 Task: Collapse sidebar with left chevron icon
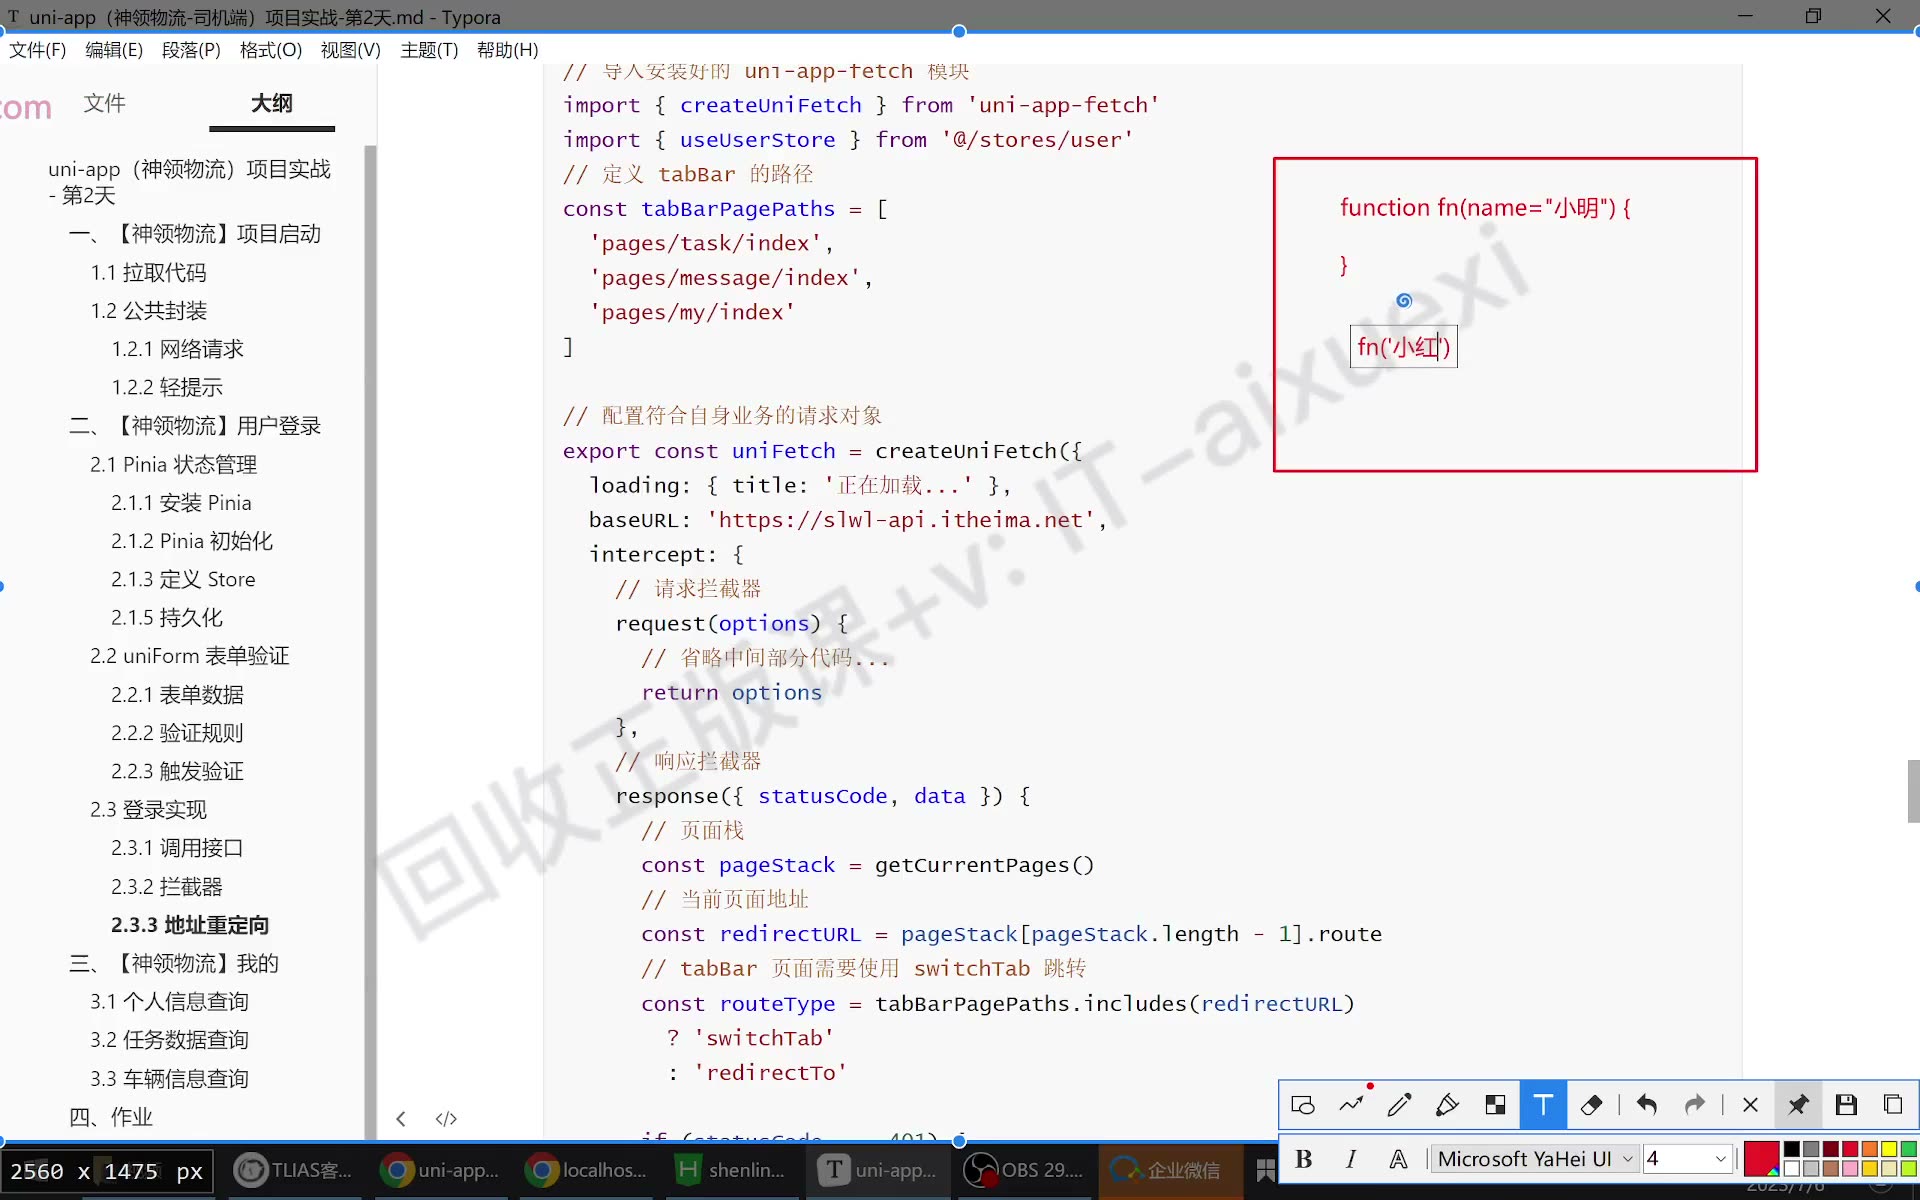[401, 1119]
